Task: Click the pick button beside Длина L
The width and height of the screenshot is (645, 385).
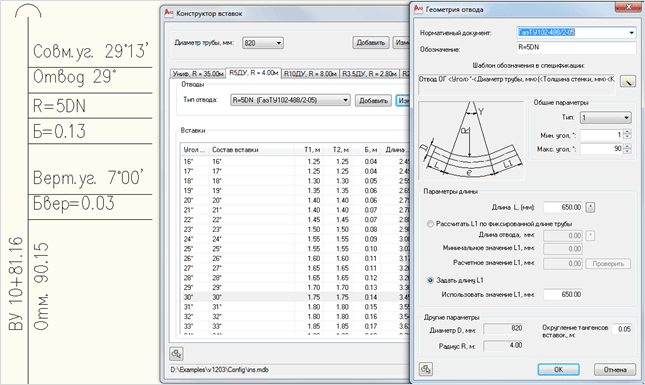Action: click(590, 207)
